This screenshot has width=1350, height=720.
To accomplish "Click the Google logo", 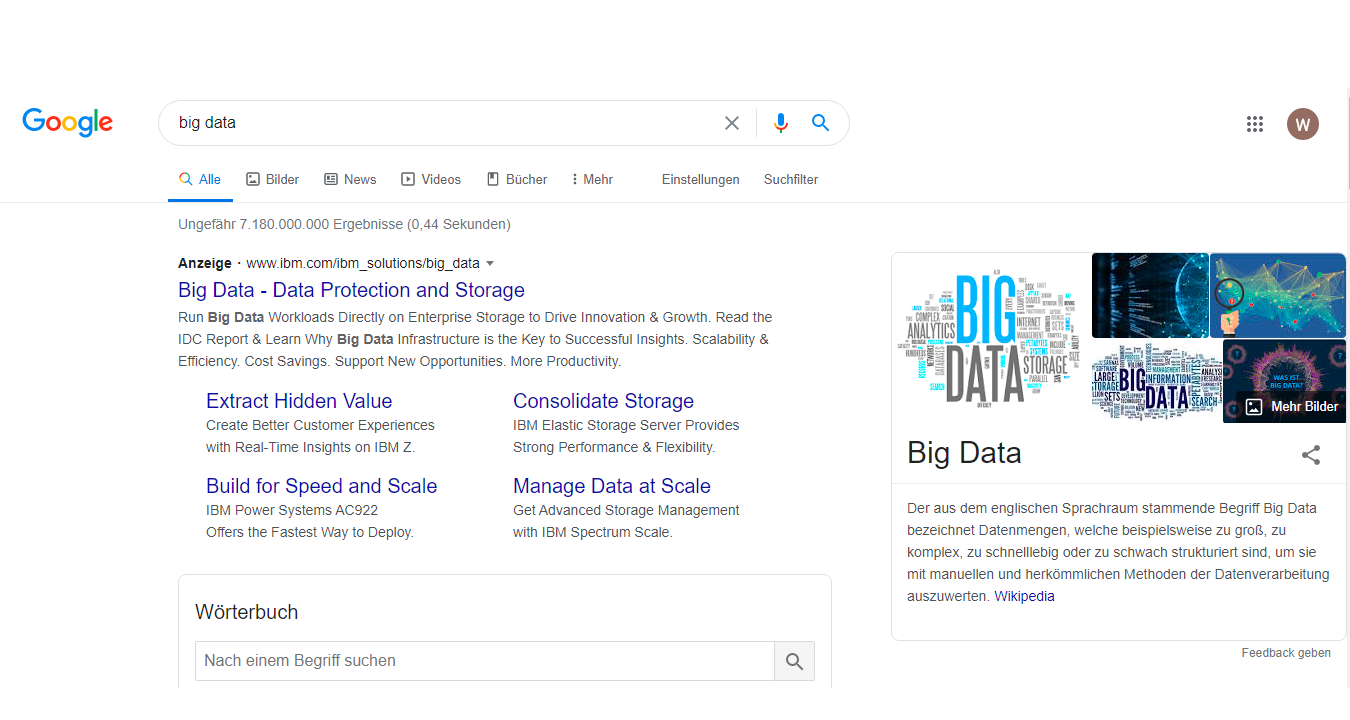I will tap(68, 122).
